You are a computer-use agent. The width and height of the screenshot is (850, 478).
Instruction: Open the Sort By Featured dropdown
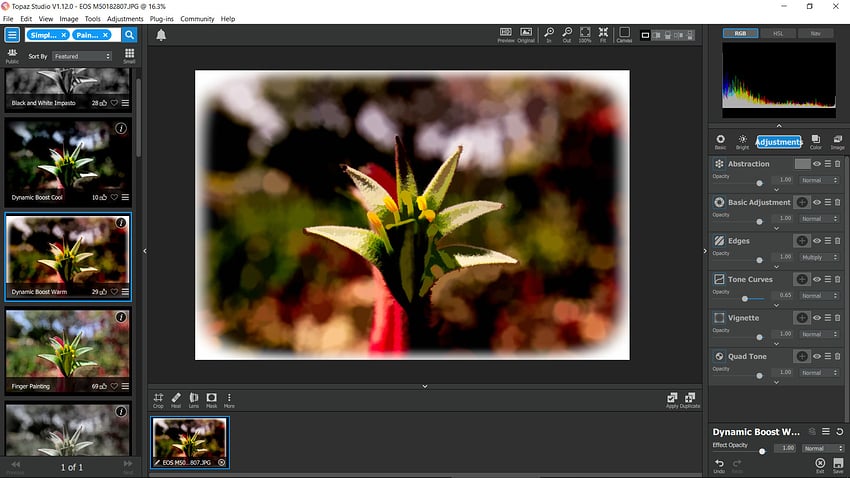click(82, 56)
